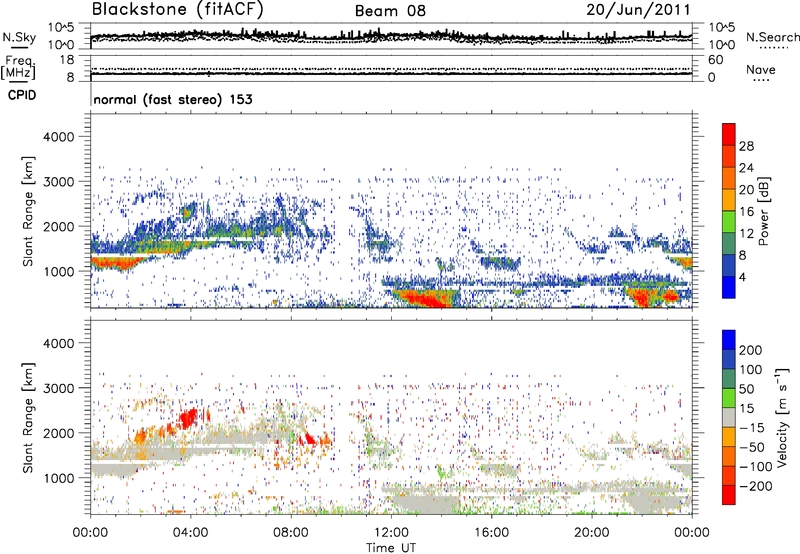Select the N.Search legend label
800x554 pixels.
pyautogui.click(x=773, y=37)
